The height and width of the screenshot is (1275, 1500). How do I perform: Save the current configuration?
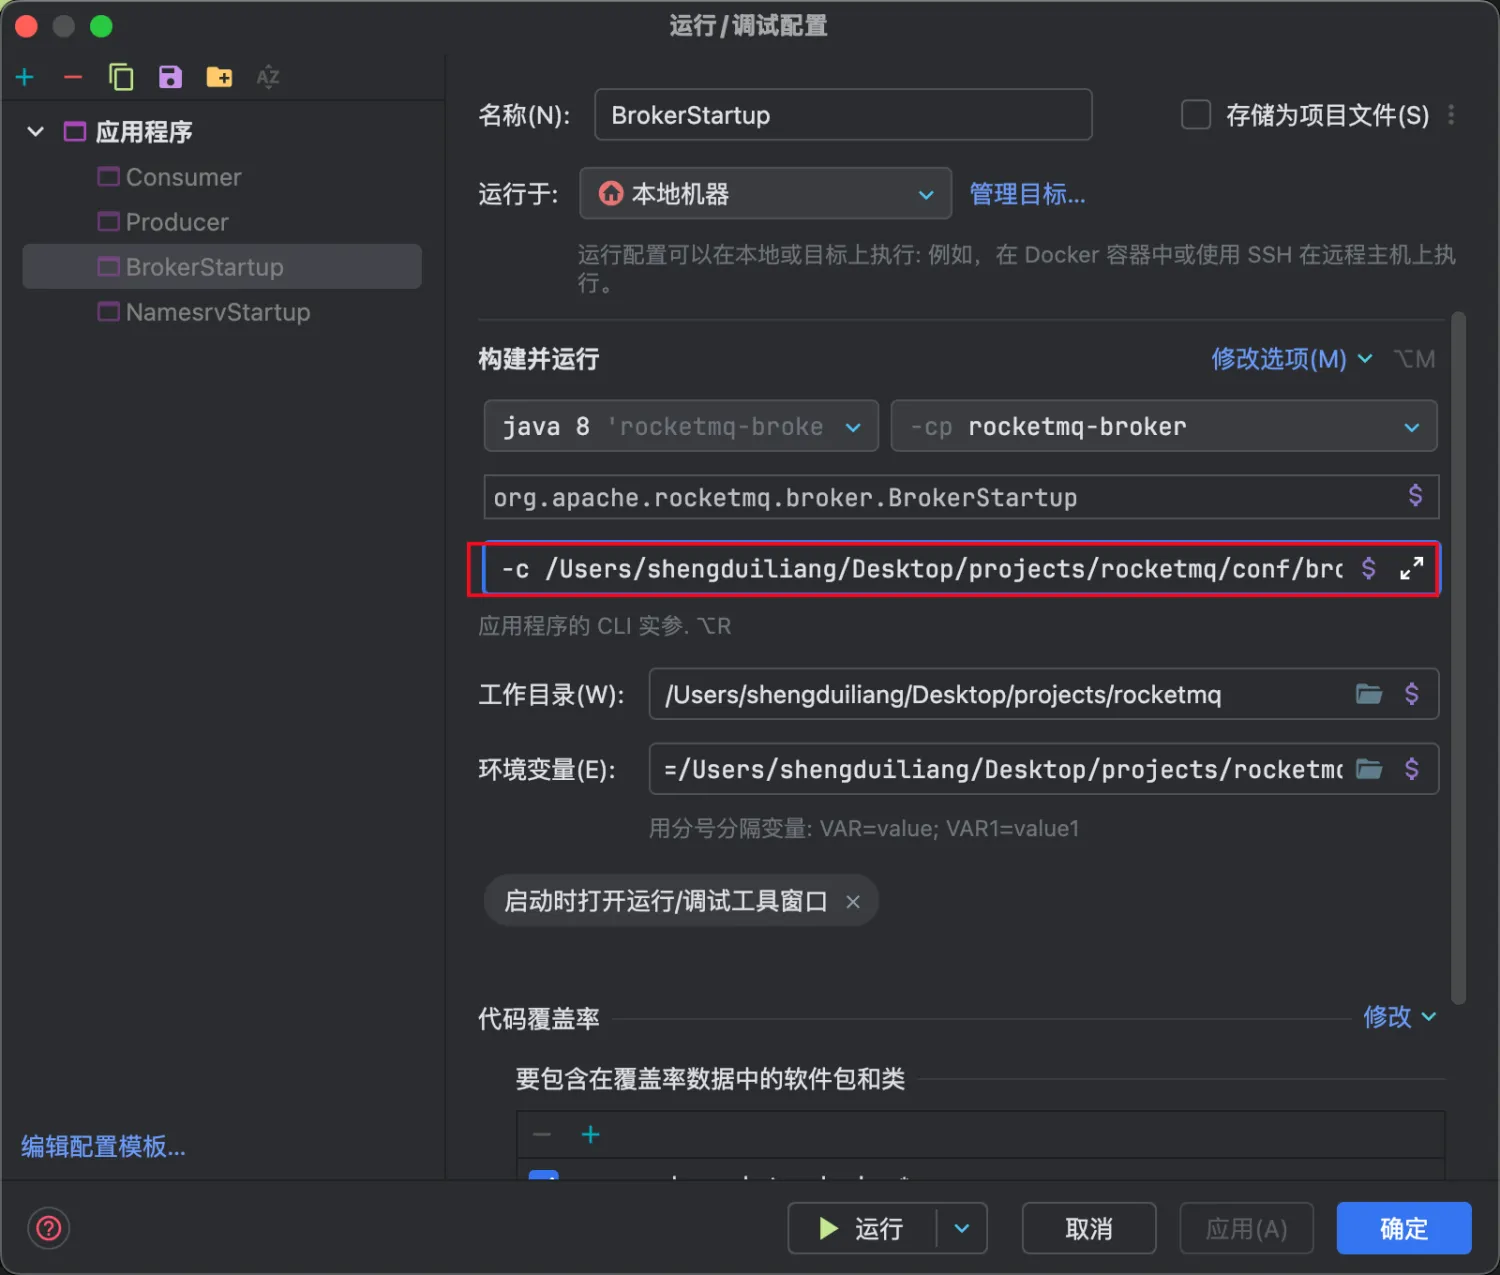click(x=170, y=77)
